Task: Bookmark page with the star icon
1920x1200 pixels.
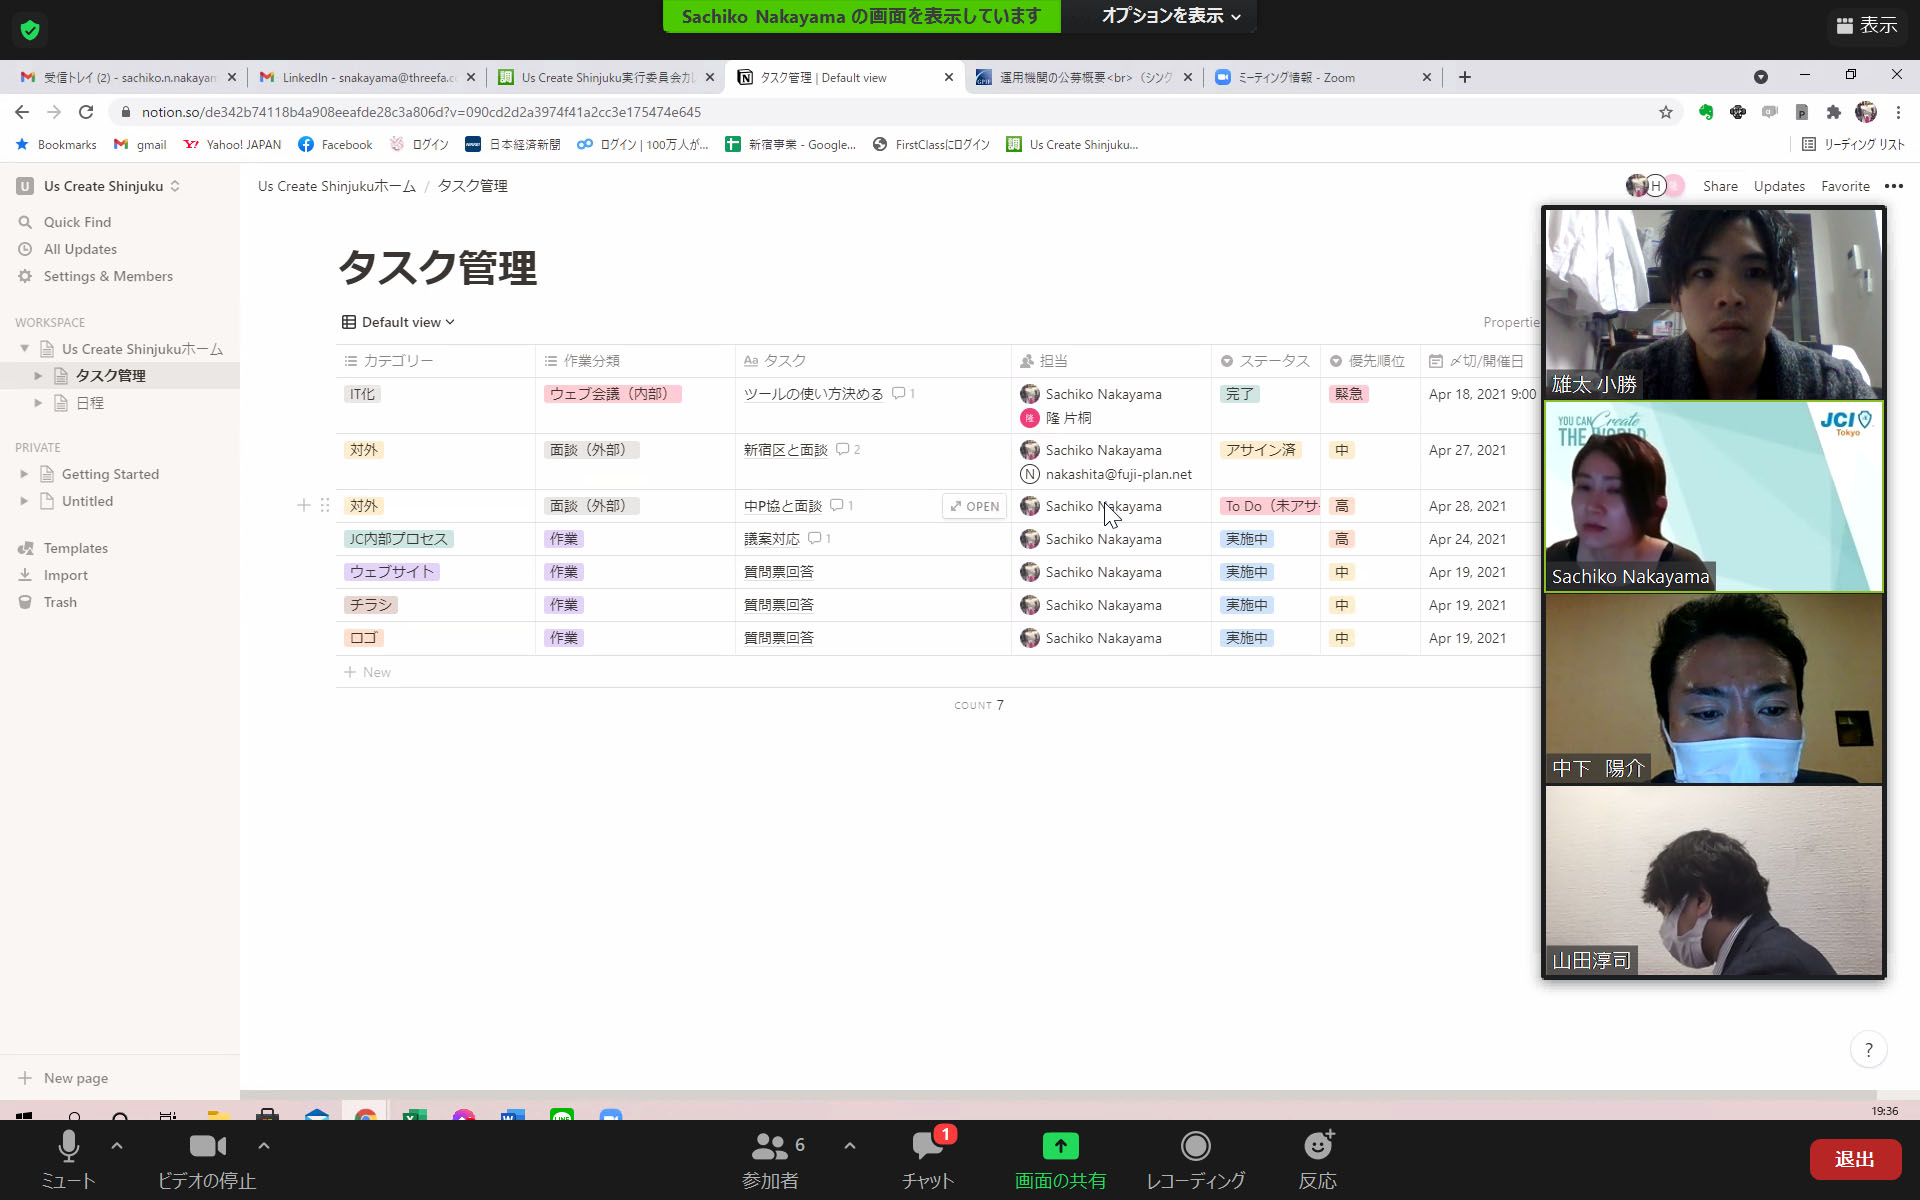Action: [x=1665, y=112]
